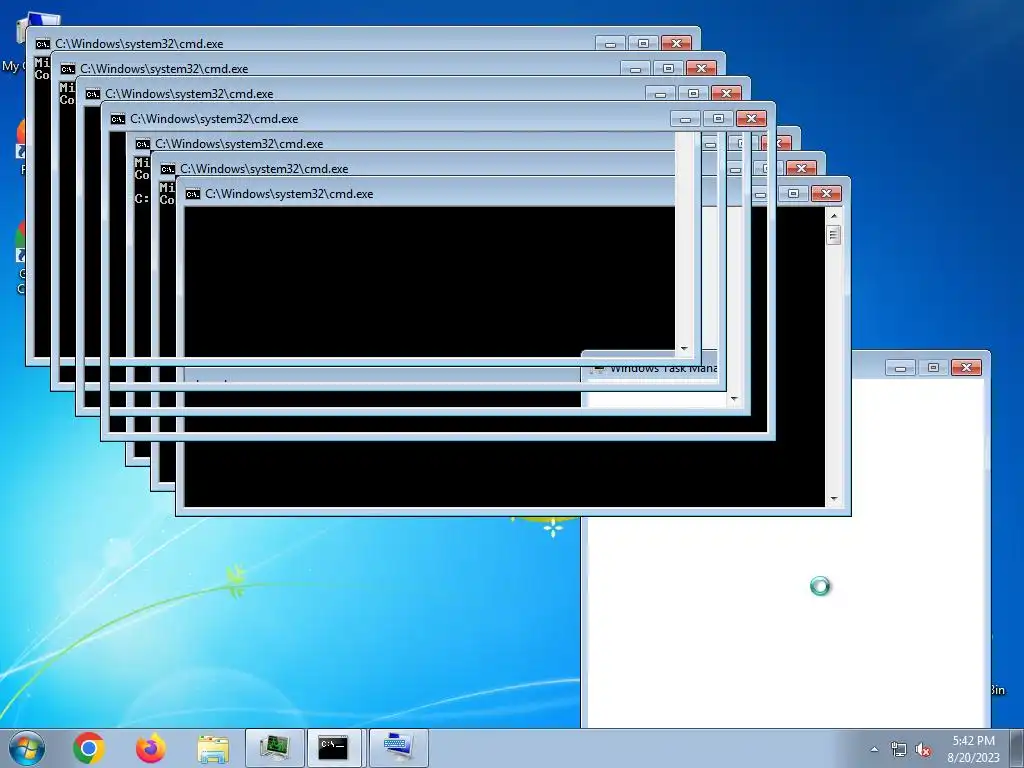Open the Windows Start menu orb
Image resolution: width=1024 pixels, height=768 pixels.
[27, 748]
